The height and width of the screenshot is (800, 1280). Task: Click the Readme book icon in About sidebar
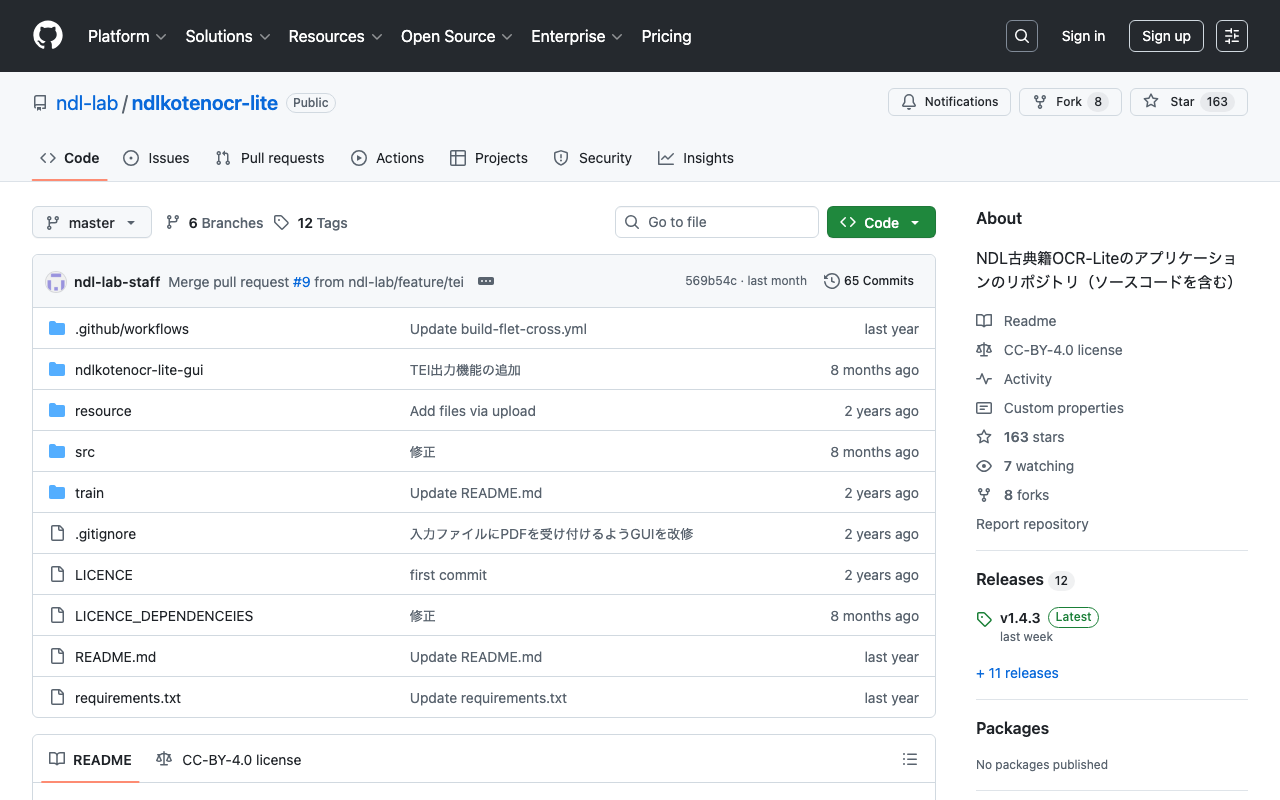[x=985, y=320]
